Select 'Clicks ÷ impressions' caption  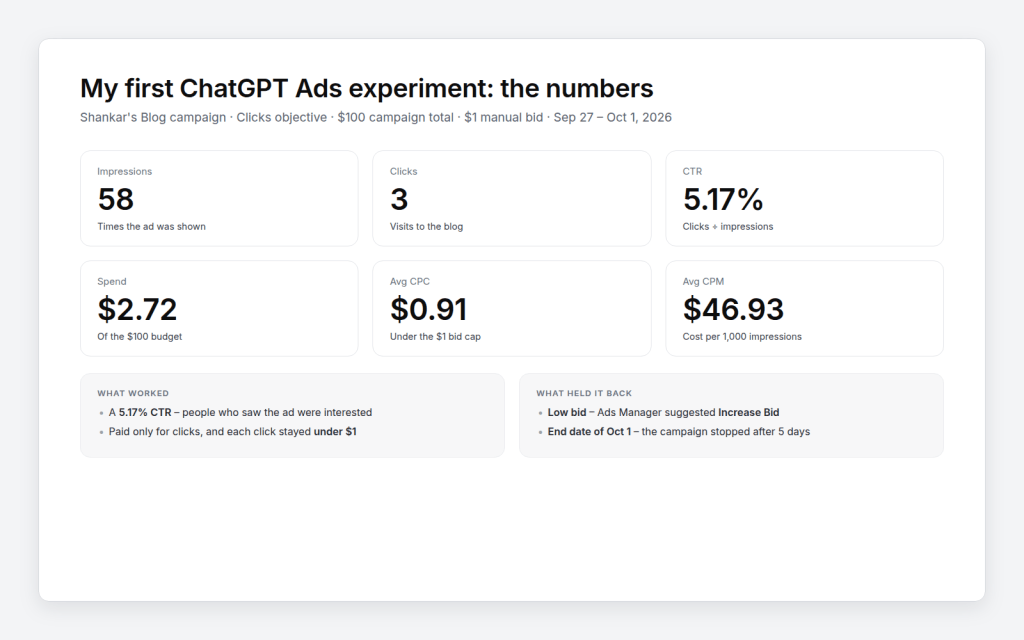(x=728, y=227)
